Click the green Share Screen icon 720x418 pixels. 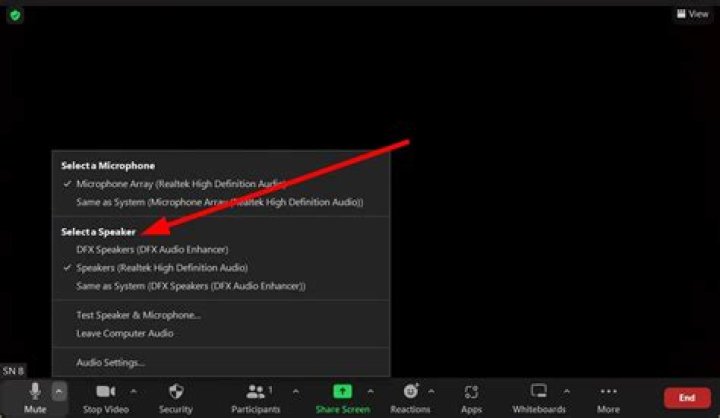point(342,391)
